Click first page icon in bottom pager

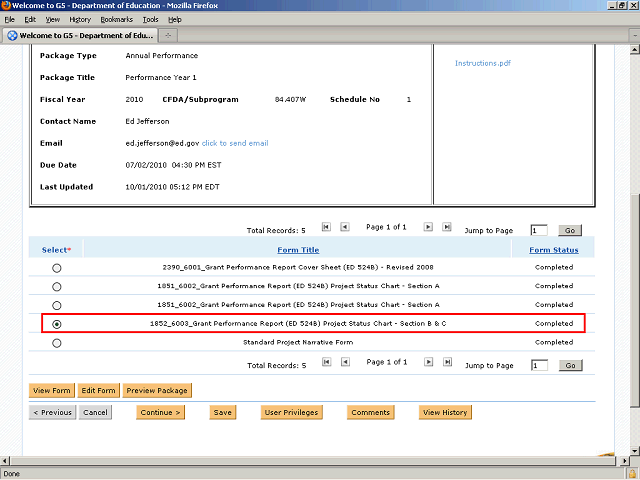[329, 364]
